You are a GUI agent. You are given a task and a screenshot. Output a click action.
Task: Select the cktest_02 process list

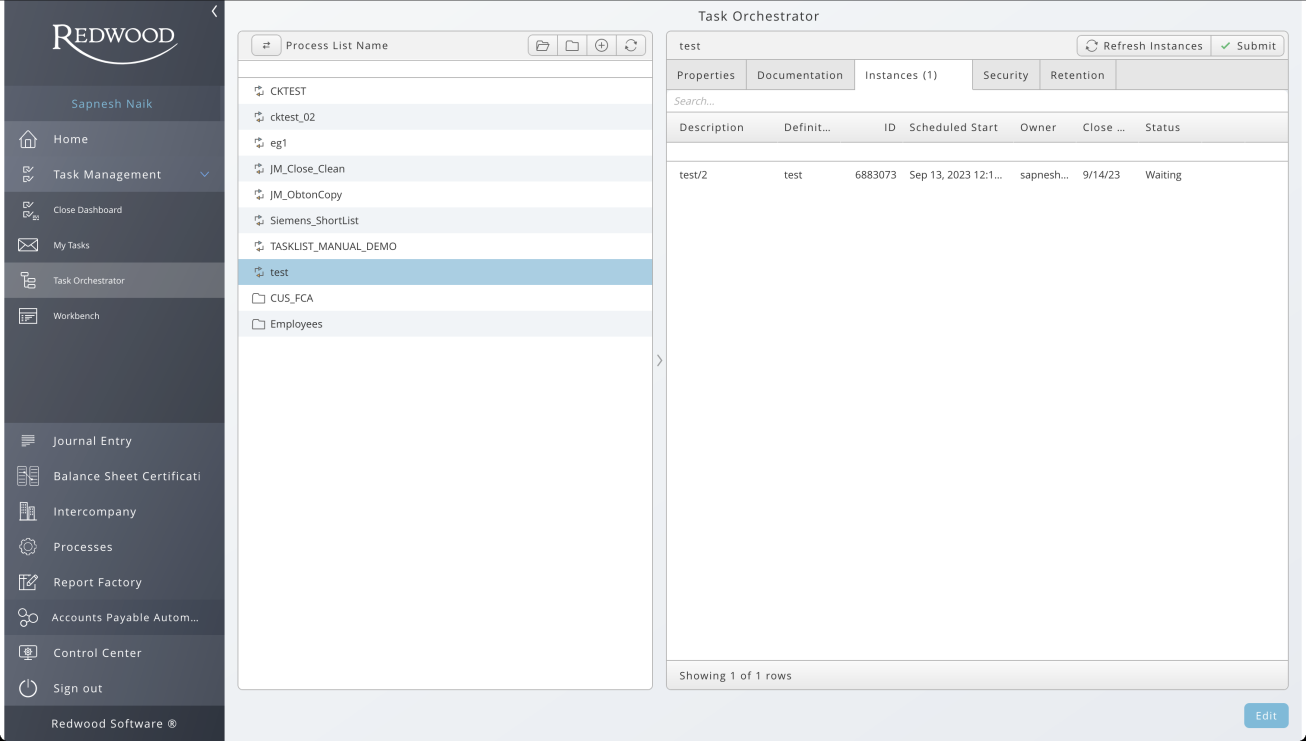tap(445, 117)
